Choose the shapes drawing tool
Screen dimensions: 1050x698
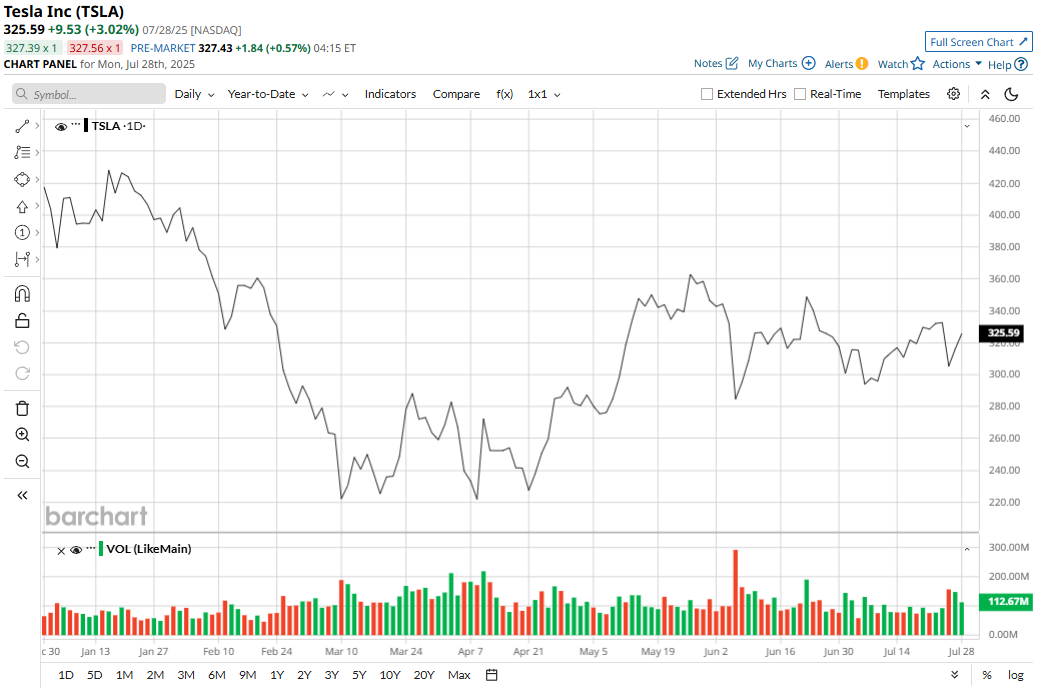[x=22, y=180]
